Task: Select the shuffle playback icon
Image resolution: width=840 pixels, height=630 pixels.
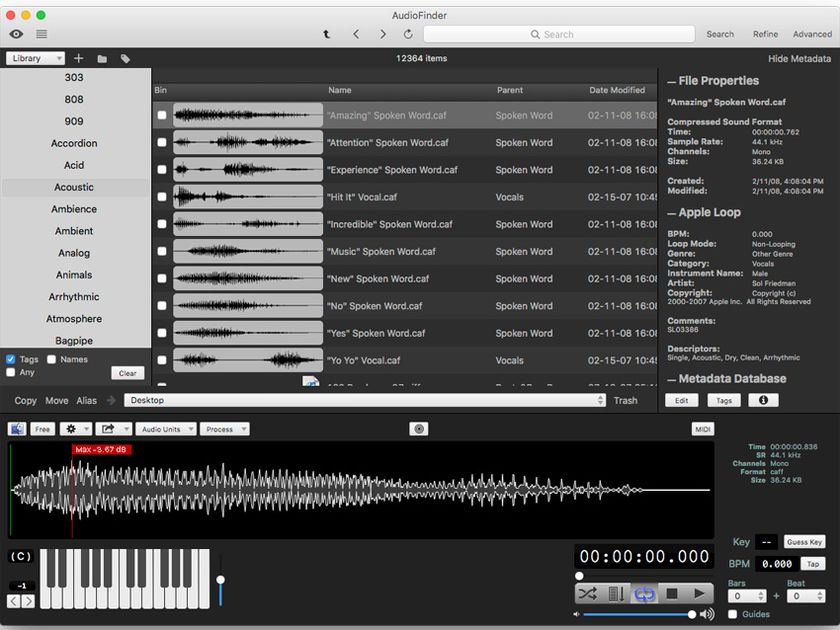Action: click(588, 593)
